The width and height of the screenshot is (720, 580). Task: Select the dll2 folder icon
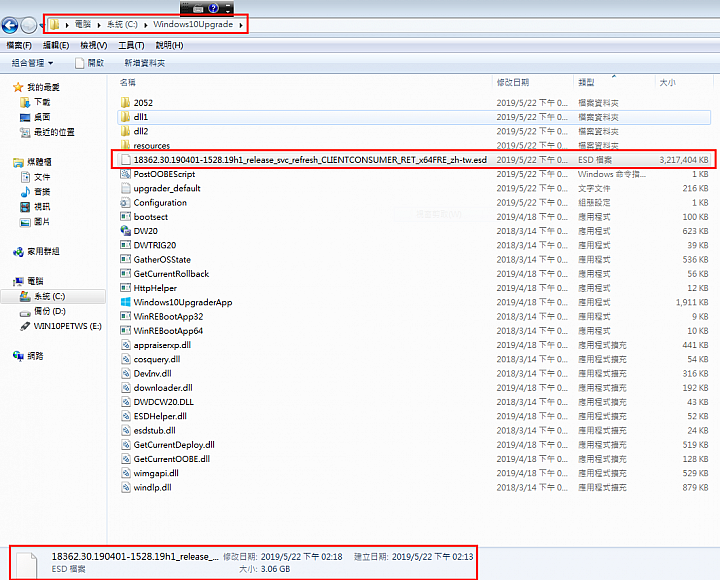(x=125, y=131)
